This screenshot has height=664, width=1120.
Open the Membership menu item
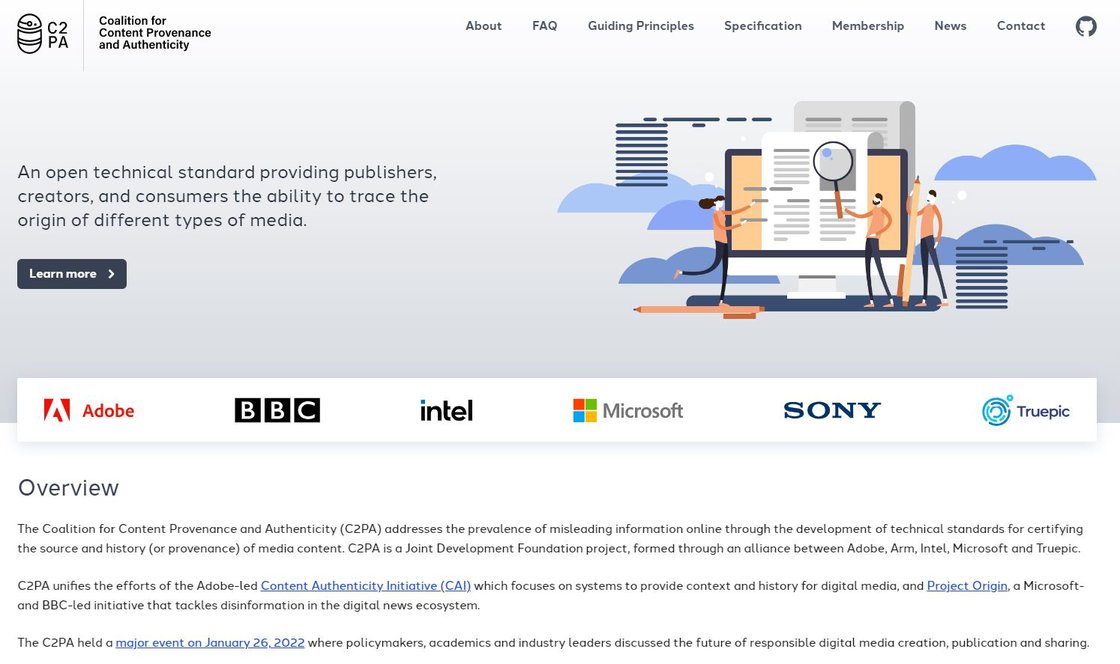coord(868,26)
